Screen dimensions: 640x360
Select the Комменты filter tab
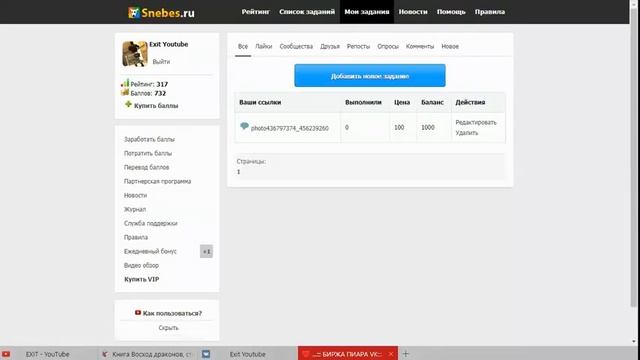[420, 47]
